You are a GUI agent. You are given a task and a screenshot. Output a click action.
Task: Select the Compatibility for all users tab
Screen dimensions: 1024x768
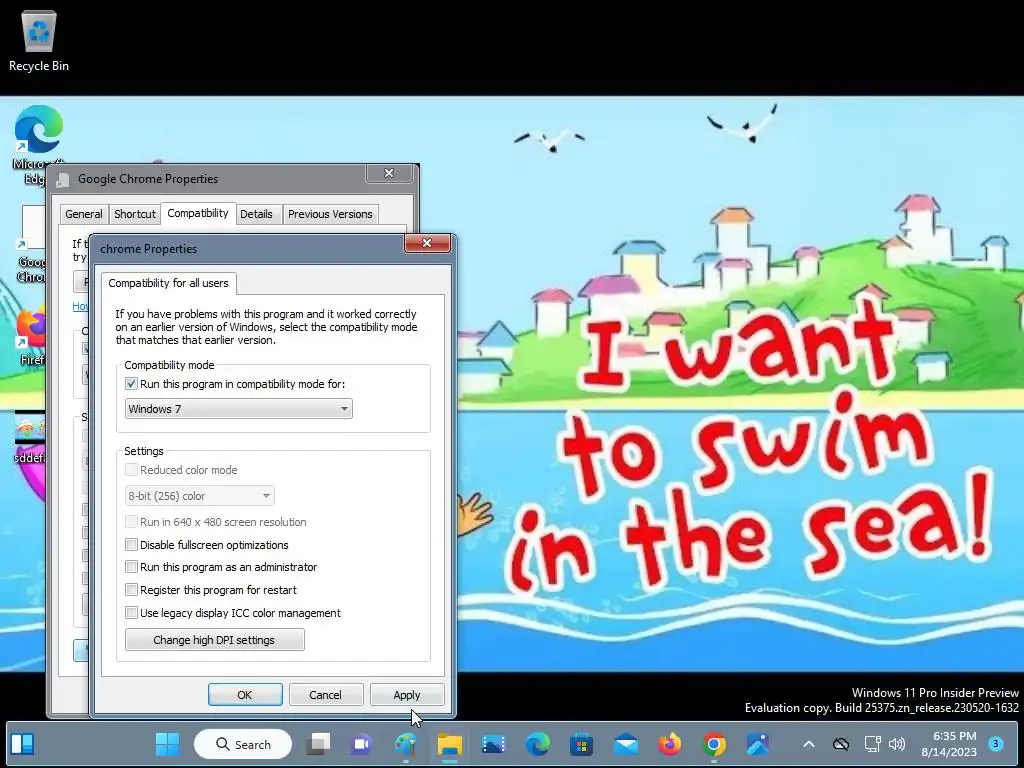tap(168, 283)
